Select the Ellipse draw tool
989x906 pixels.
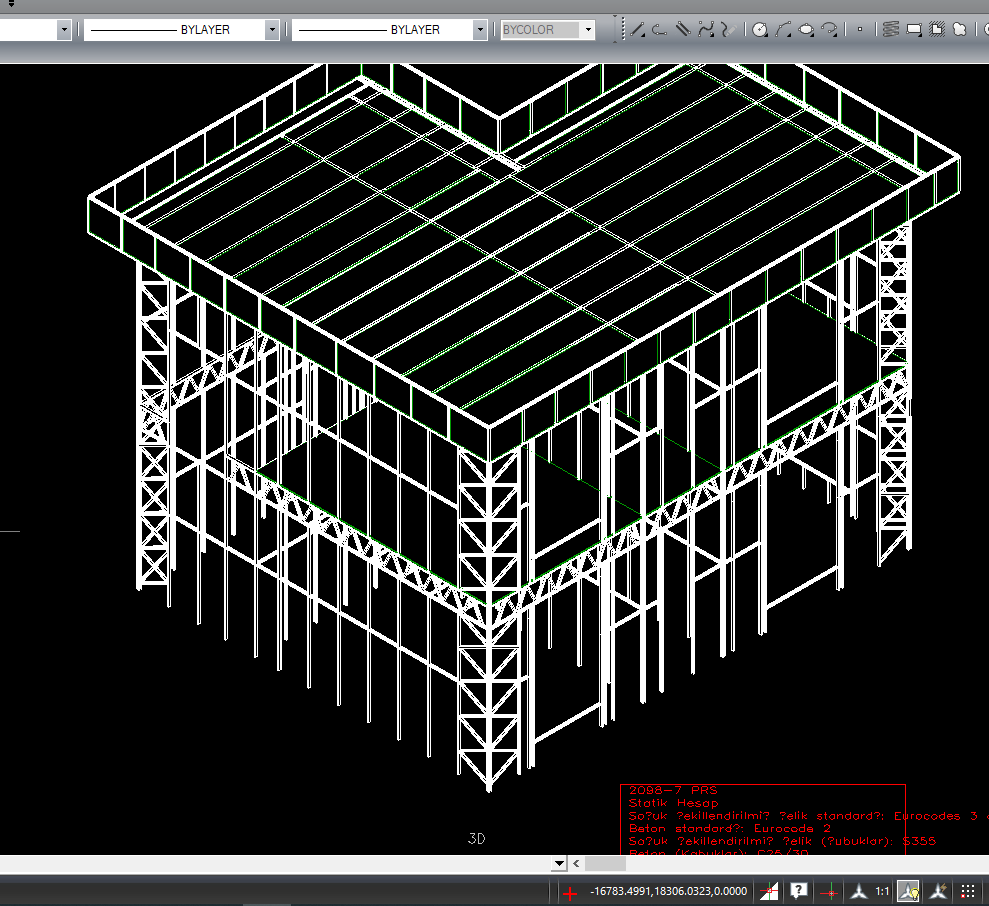coord(806,30)
